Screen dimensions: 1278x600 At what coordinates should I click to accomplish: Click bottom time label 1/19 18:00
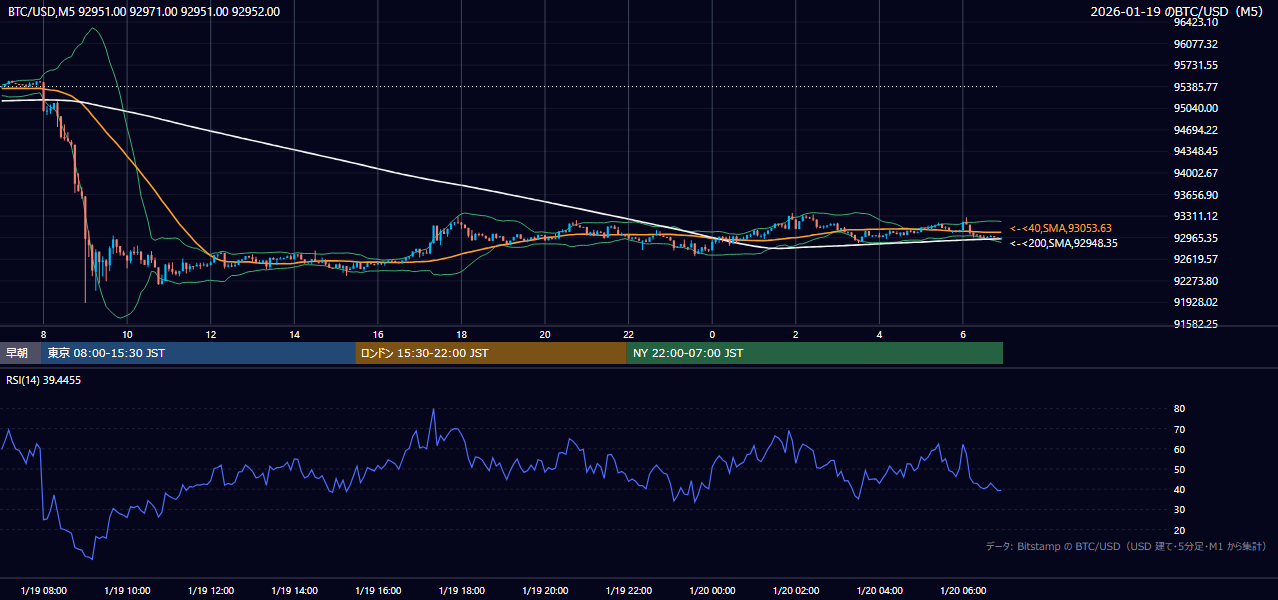coord(462,591)
